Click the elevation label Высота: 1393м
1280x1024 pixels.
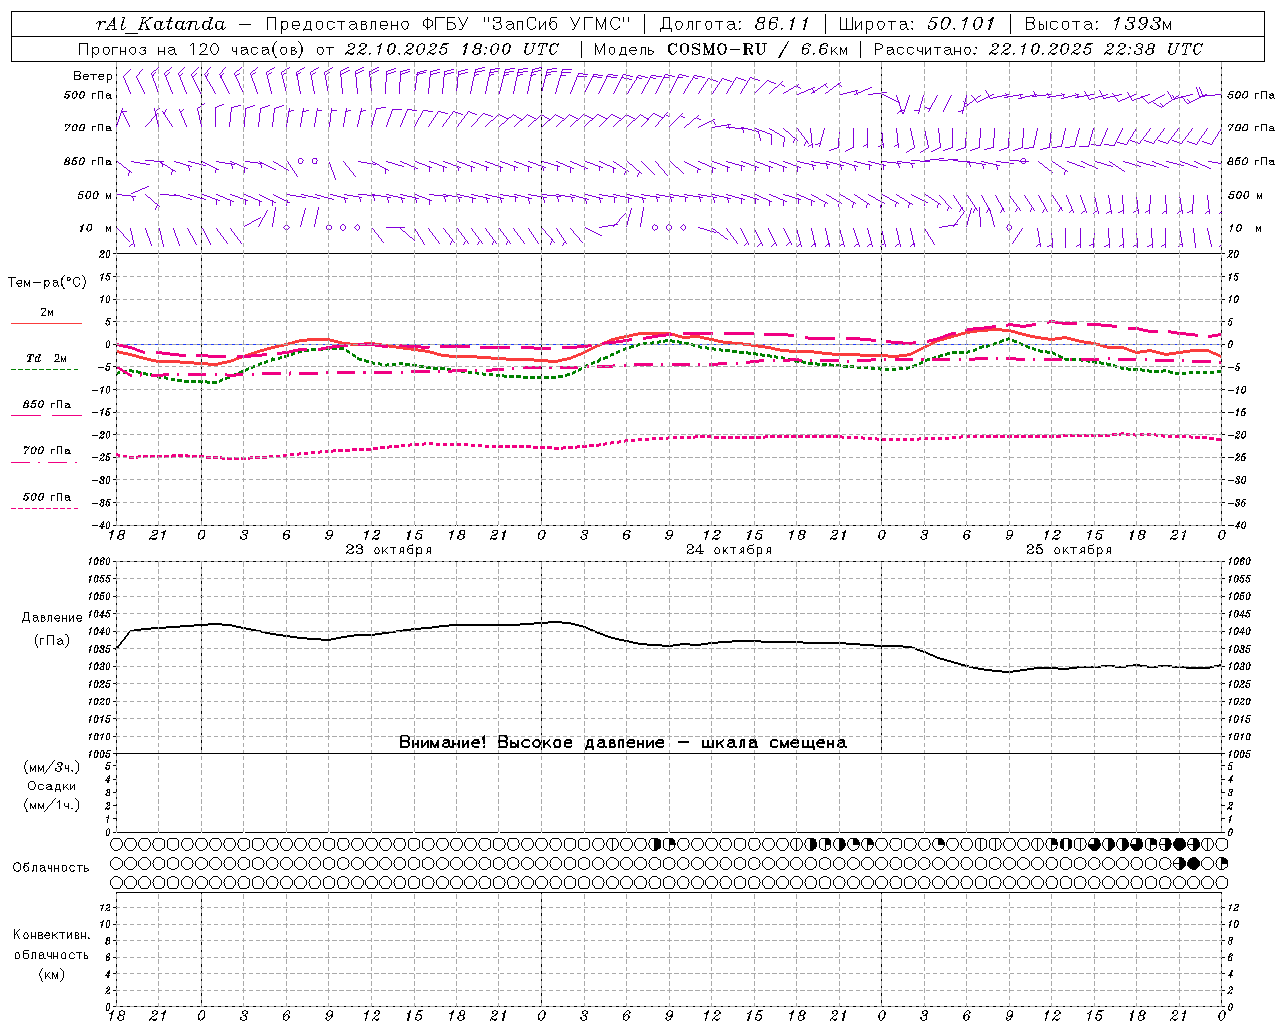1098,24
